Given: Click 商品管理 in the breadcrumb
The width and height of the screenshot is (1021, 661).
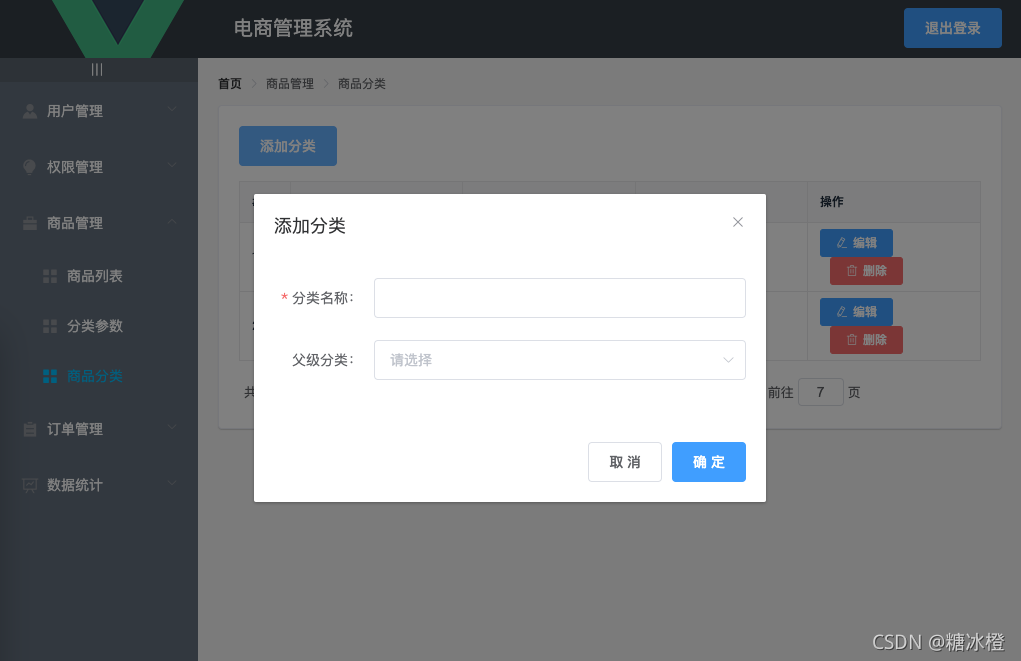Looking at the screenshot, I should click(x=290, y=83).
